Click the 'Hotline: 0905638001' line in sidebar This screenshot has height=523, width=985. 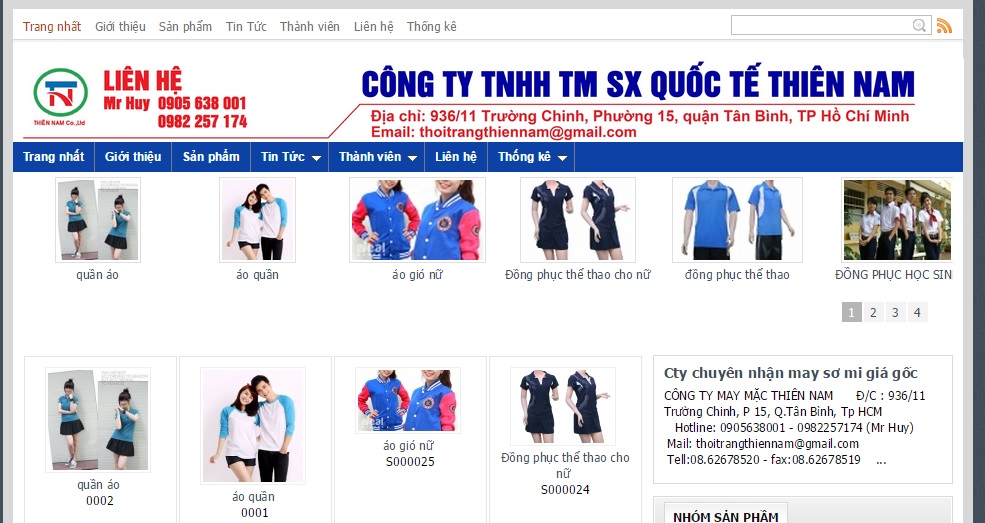point(794,428)
